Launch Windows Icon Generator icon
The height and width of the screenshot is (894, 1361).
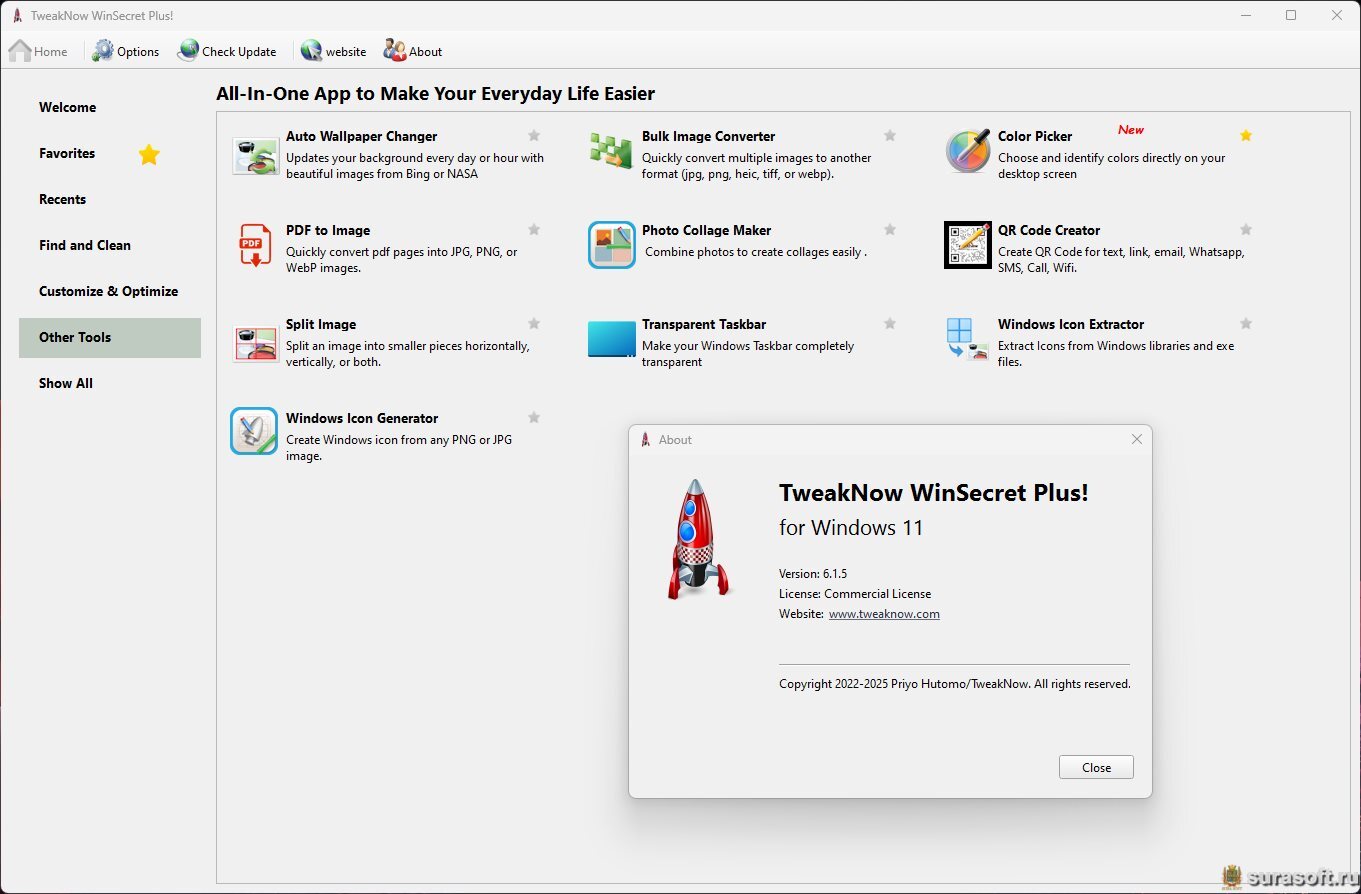(x=255, y=431)
